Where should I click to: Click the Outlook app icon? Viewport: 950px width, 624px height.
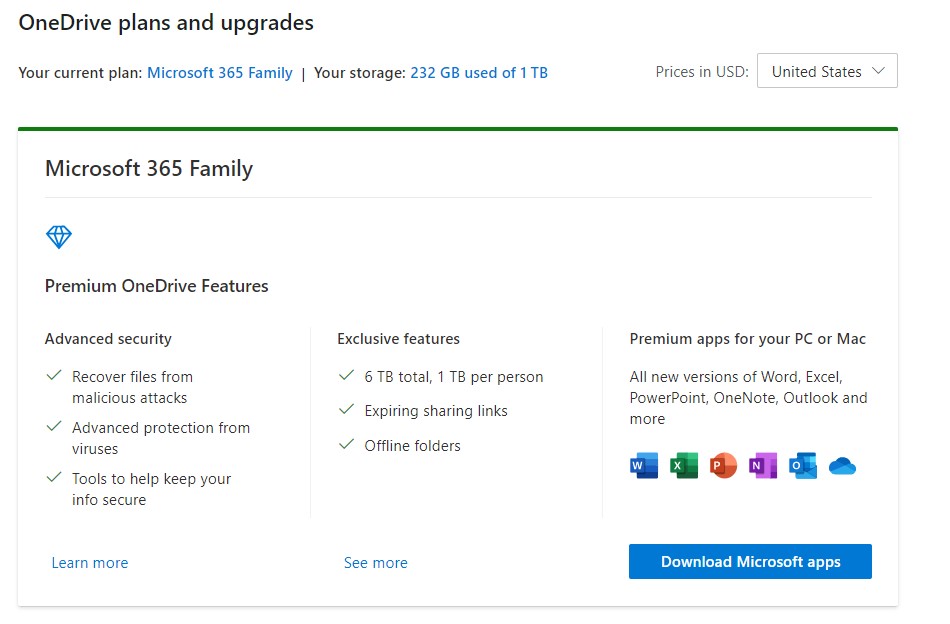[x=803, y=466]
